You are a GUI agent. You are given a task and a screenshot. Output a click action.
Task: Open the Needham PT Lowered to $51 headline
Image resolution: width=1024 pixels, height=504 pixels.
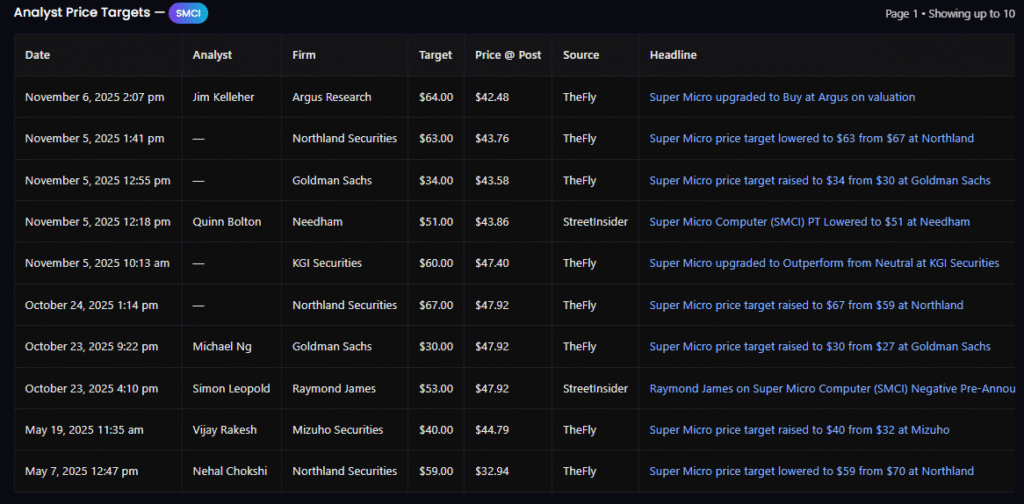809,221
